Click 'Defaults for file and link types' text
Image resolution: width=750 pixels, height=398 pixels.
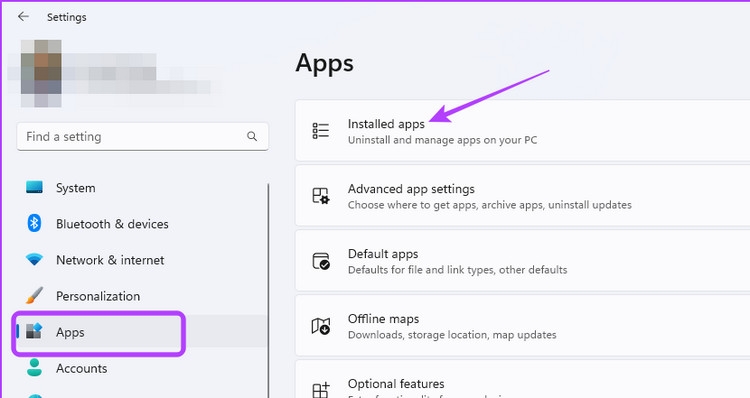click(457, 270)
